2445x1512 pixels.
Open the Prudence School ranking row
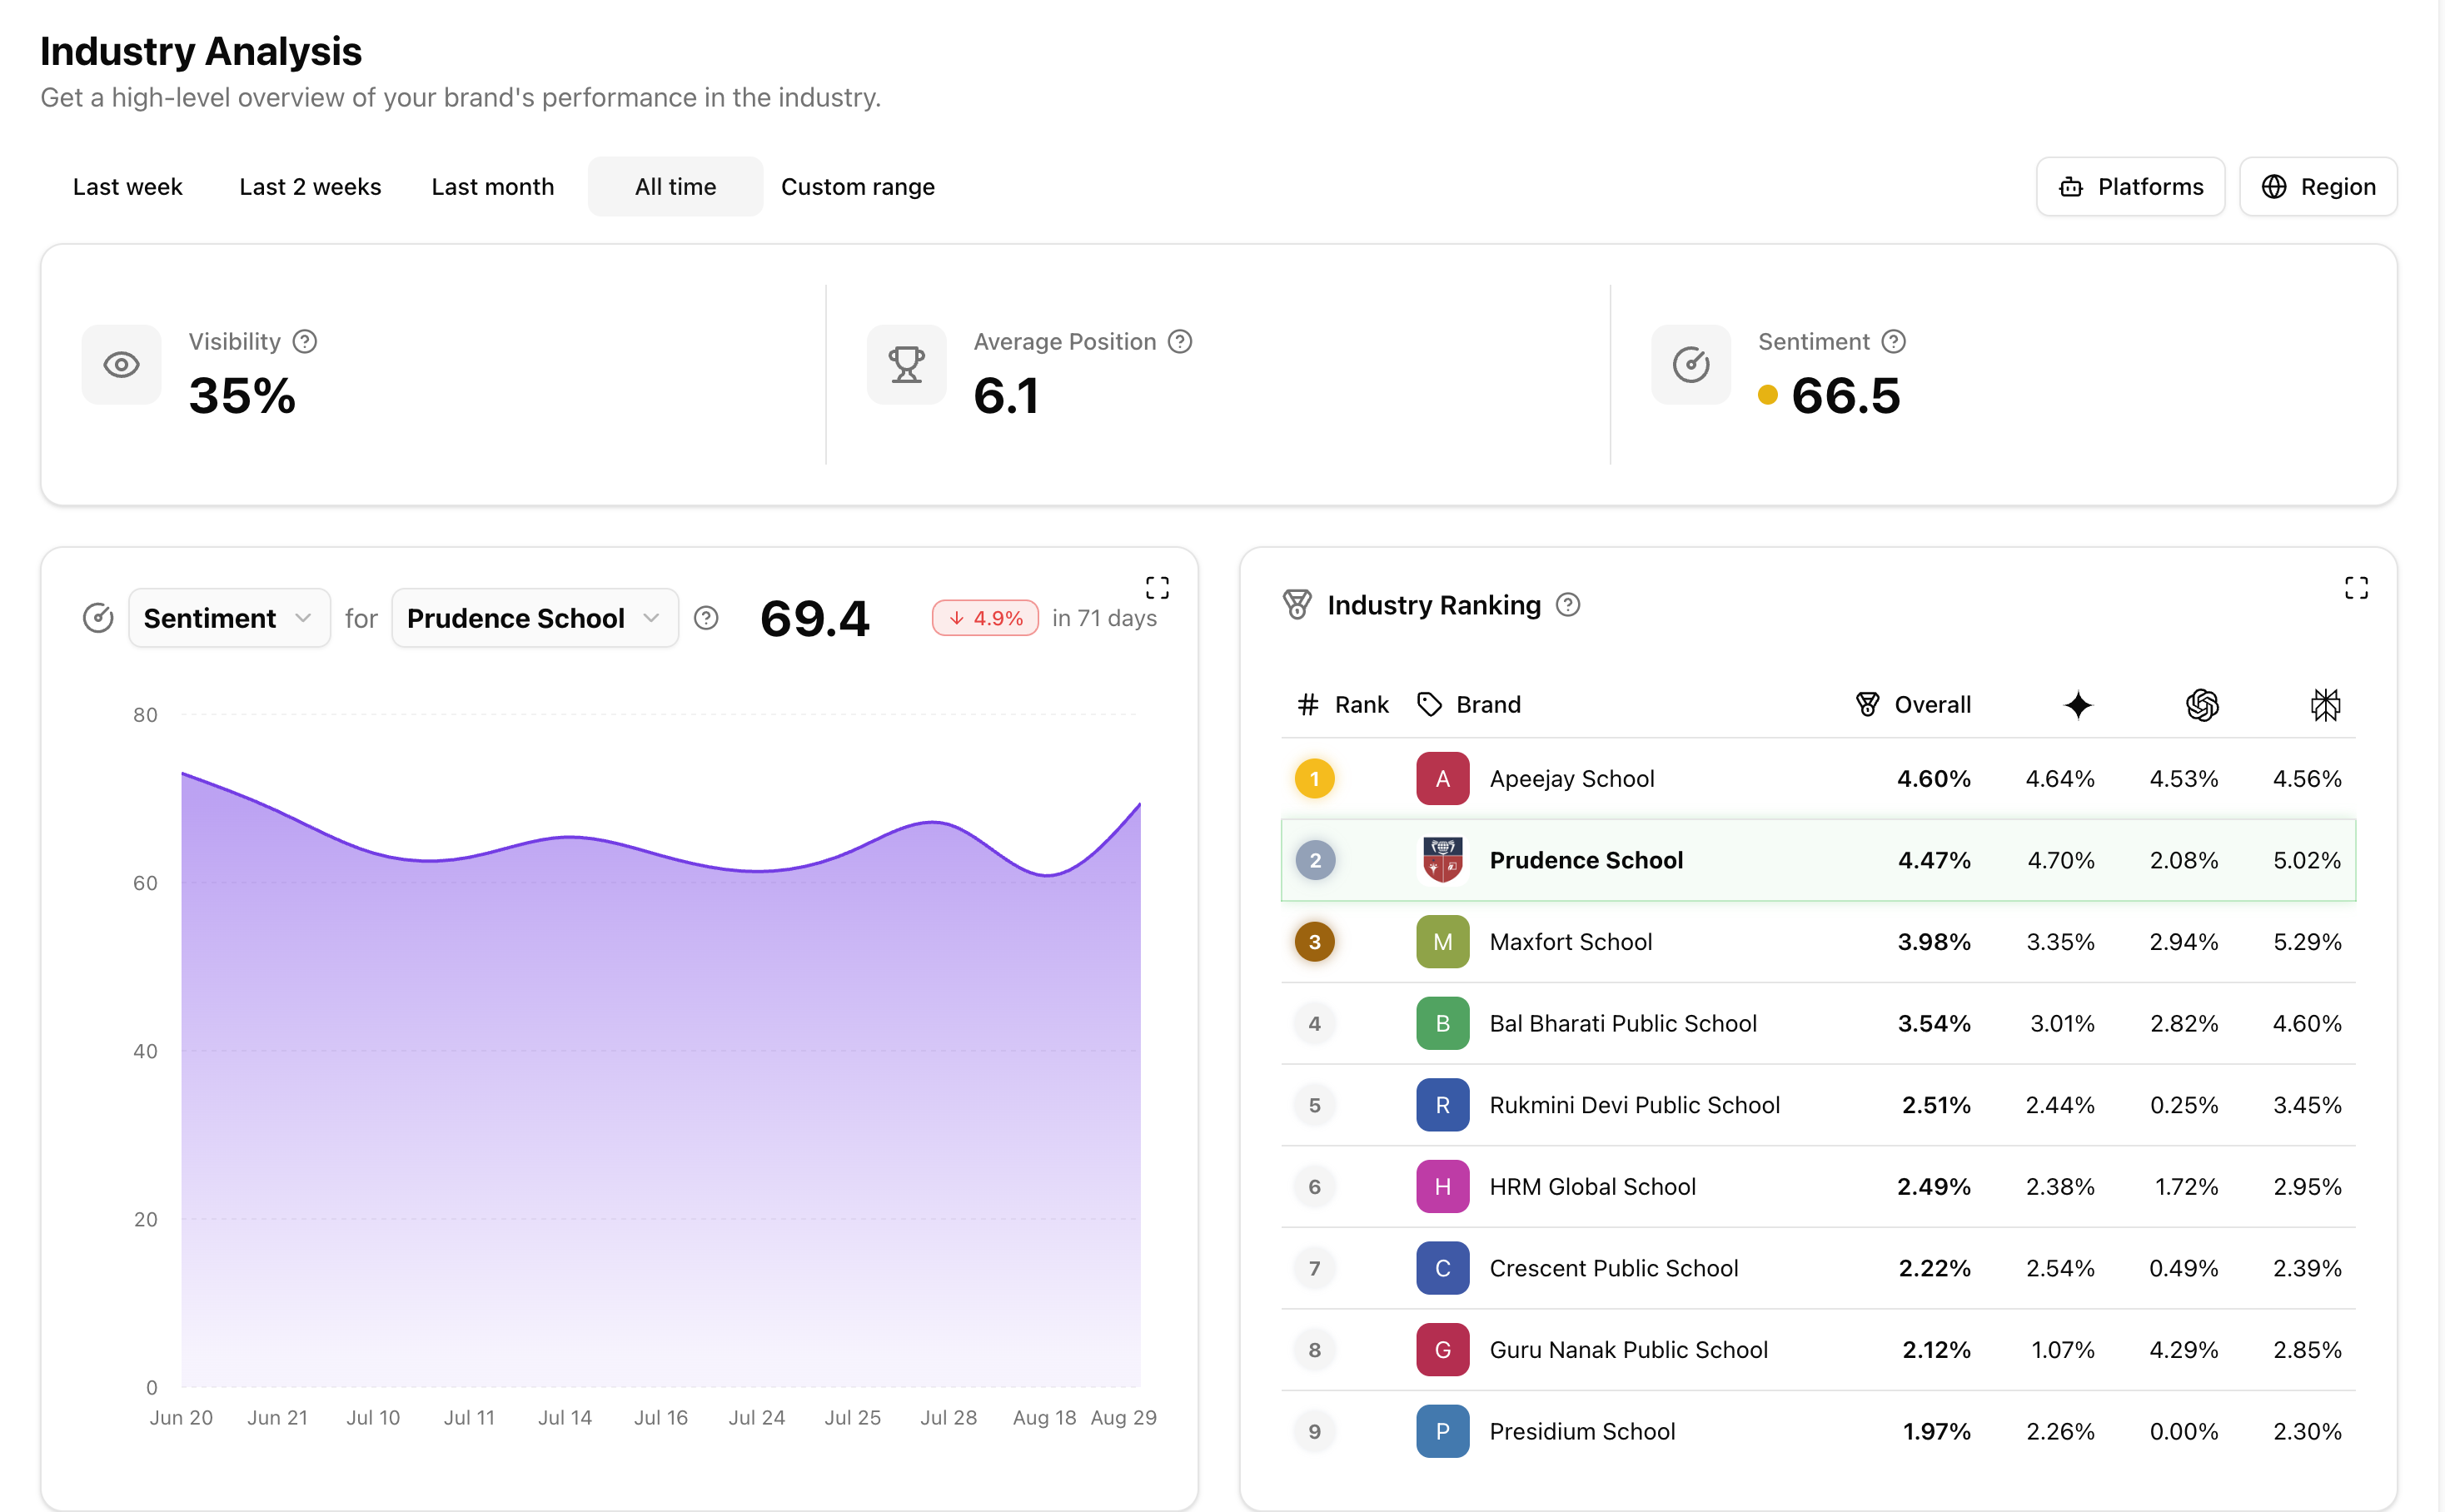1818,860
